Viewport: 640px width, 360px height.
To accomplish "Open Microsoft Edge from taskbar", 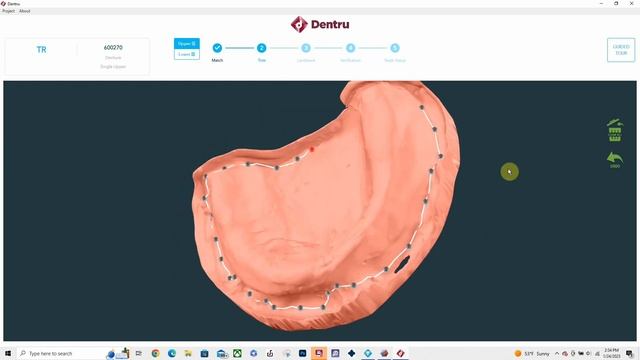I will (x=172, y=353).
